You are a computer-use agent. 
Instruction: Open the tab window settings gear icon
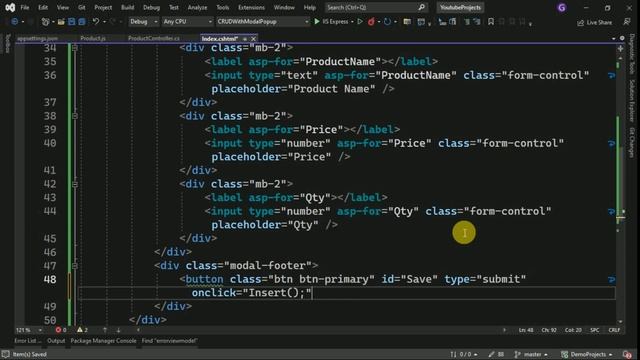point(622,38)
